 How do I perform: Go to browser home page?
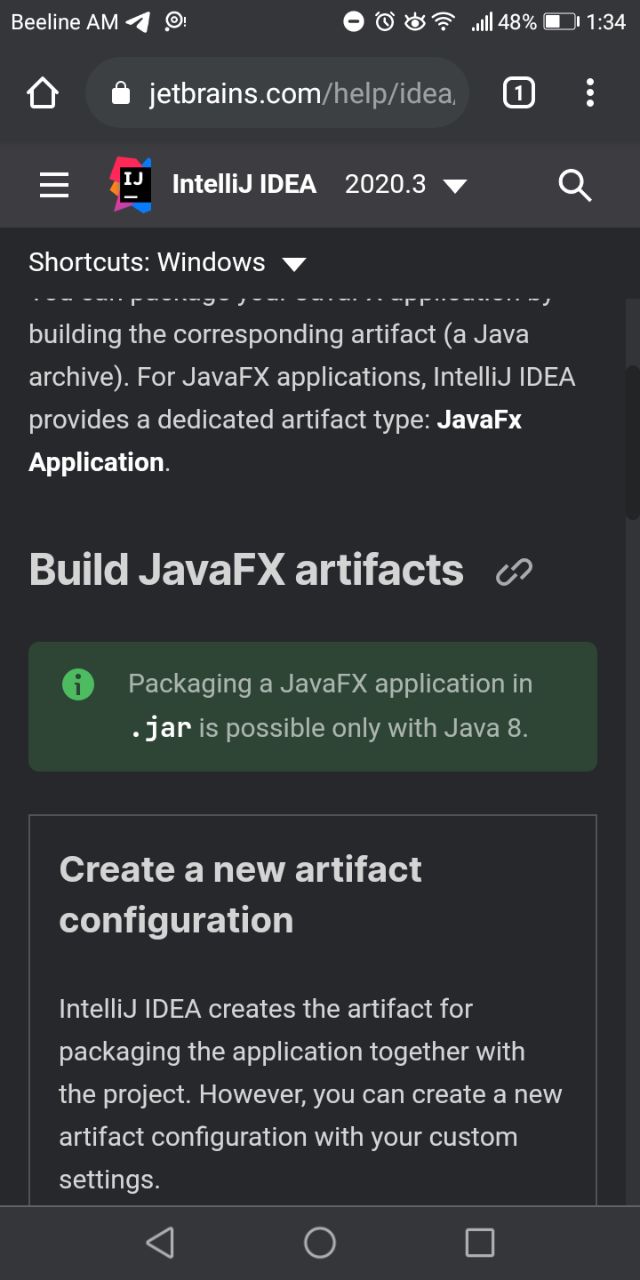[x=43, y=94]
